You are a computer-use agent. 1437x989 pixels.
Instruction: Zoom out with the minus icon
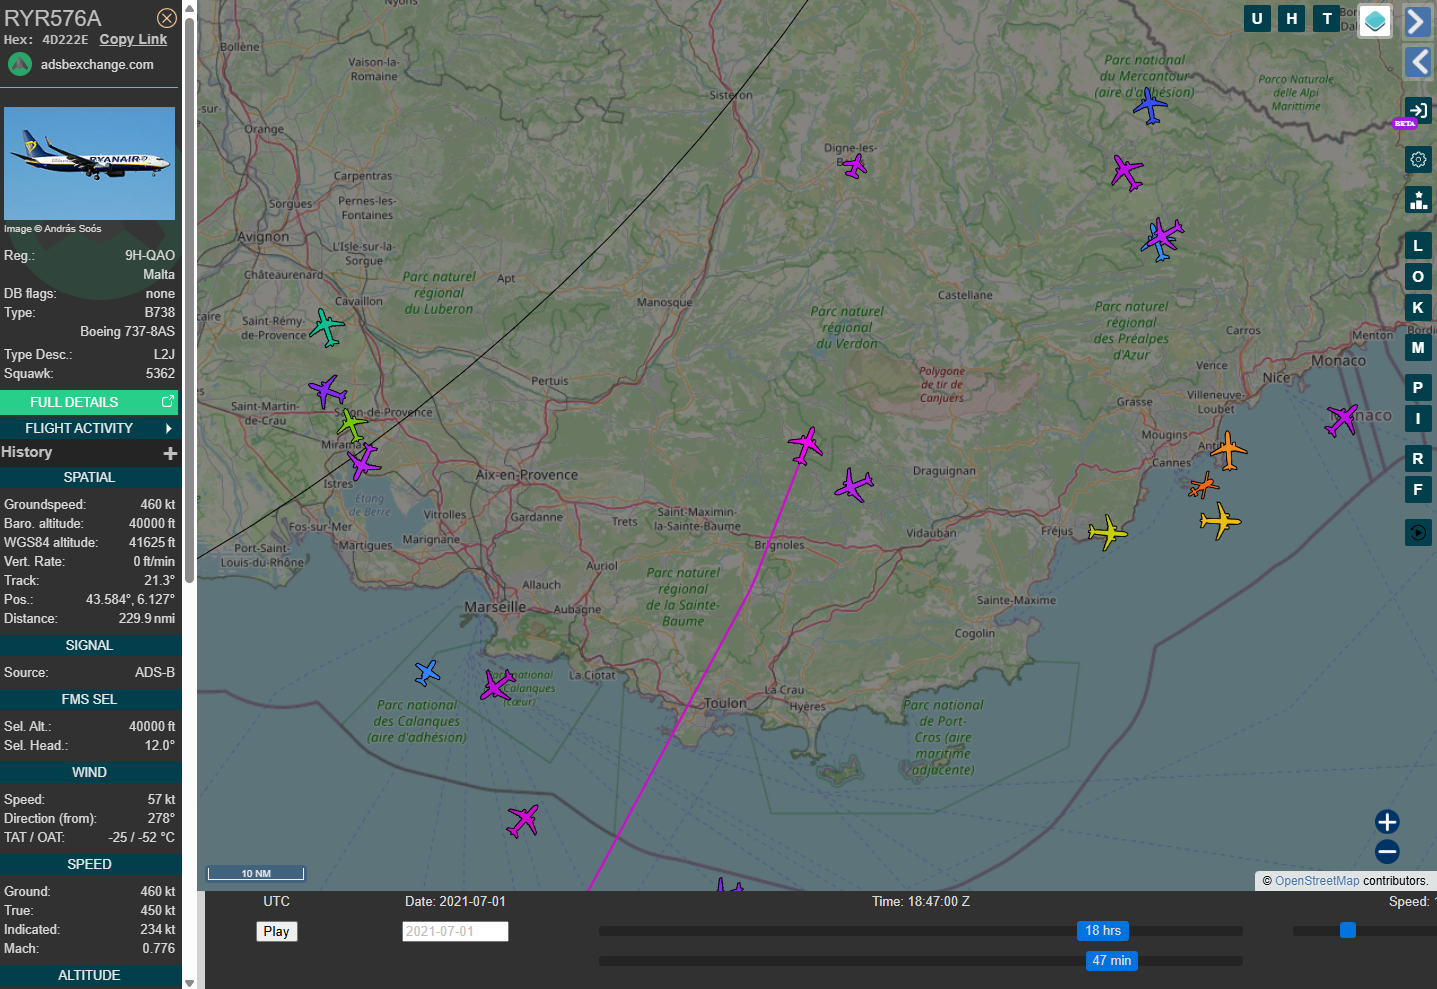1387,852
